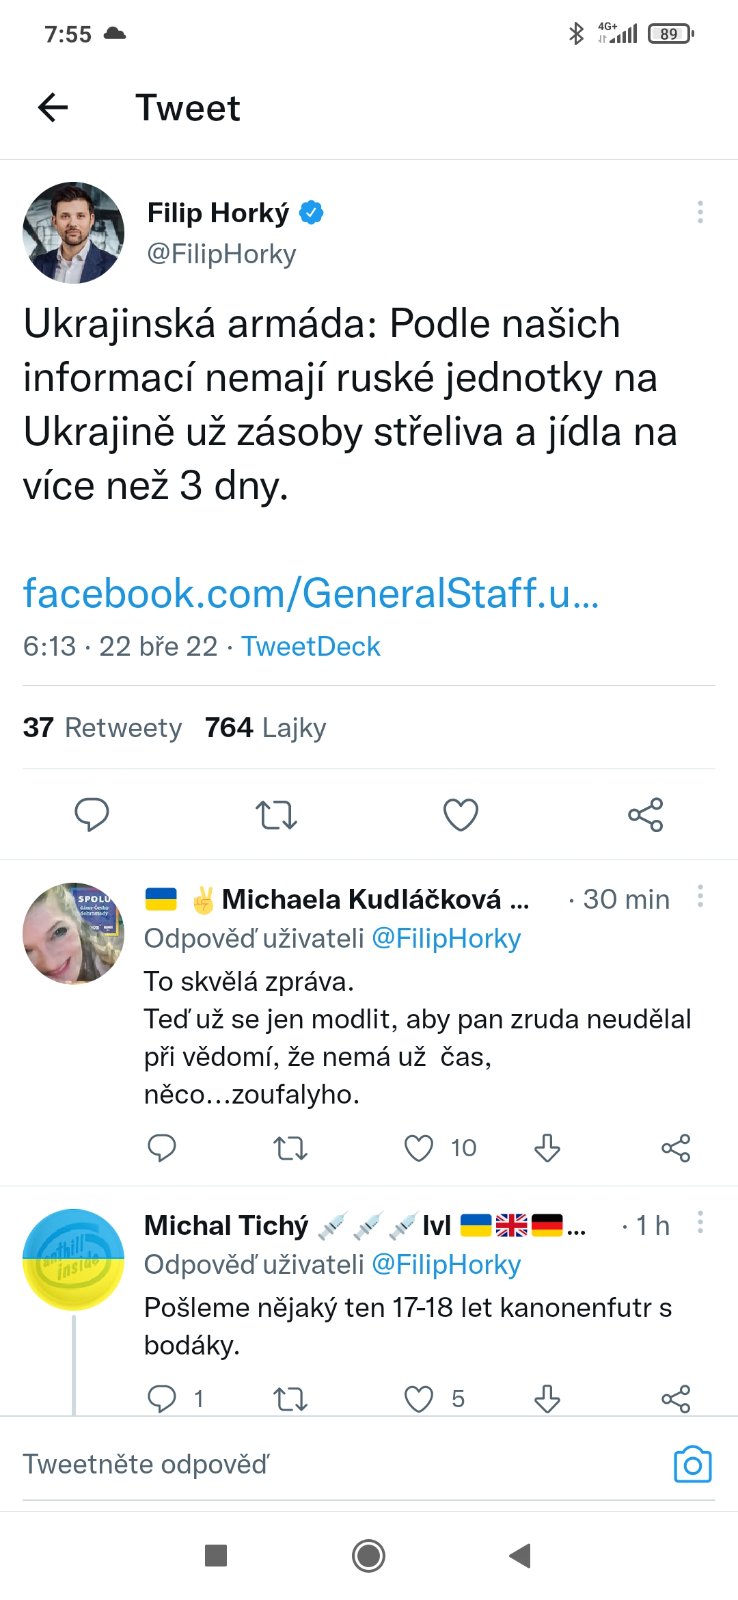Image resolution: width=738 pixels, height=1600 pixels.
Task: Open three-dot menu on Filip Horký's tweet
Action: (x=700, y=212)
